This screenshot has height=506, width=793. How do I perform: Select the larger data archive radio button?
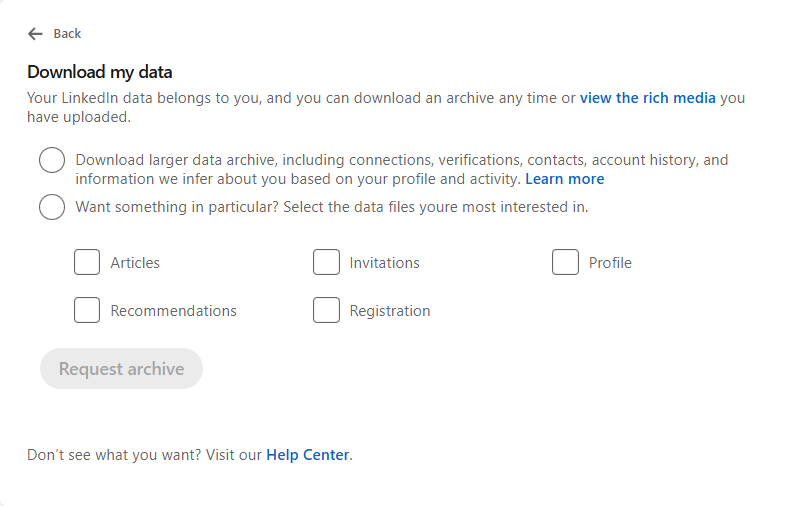tap(52, 160)
